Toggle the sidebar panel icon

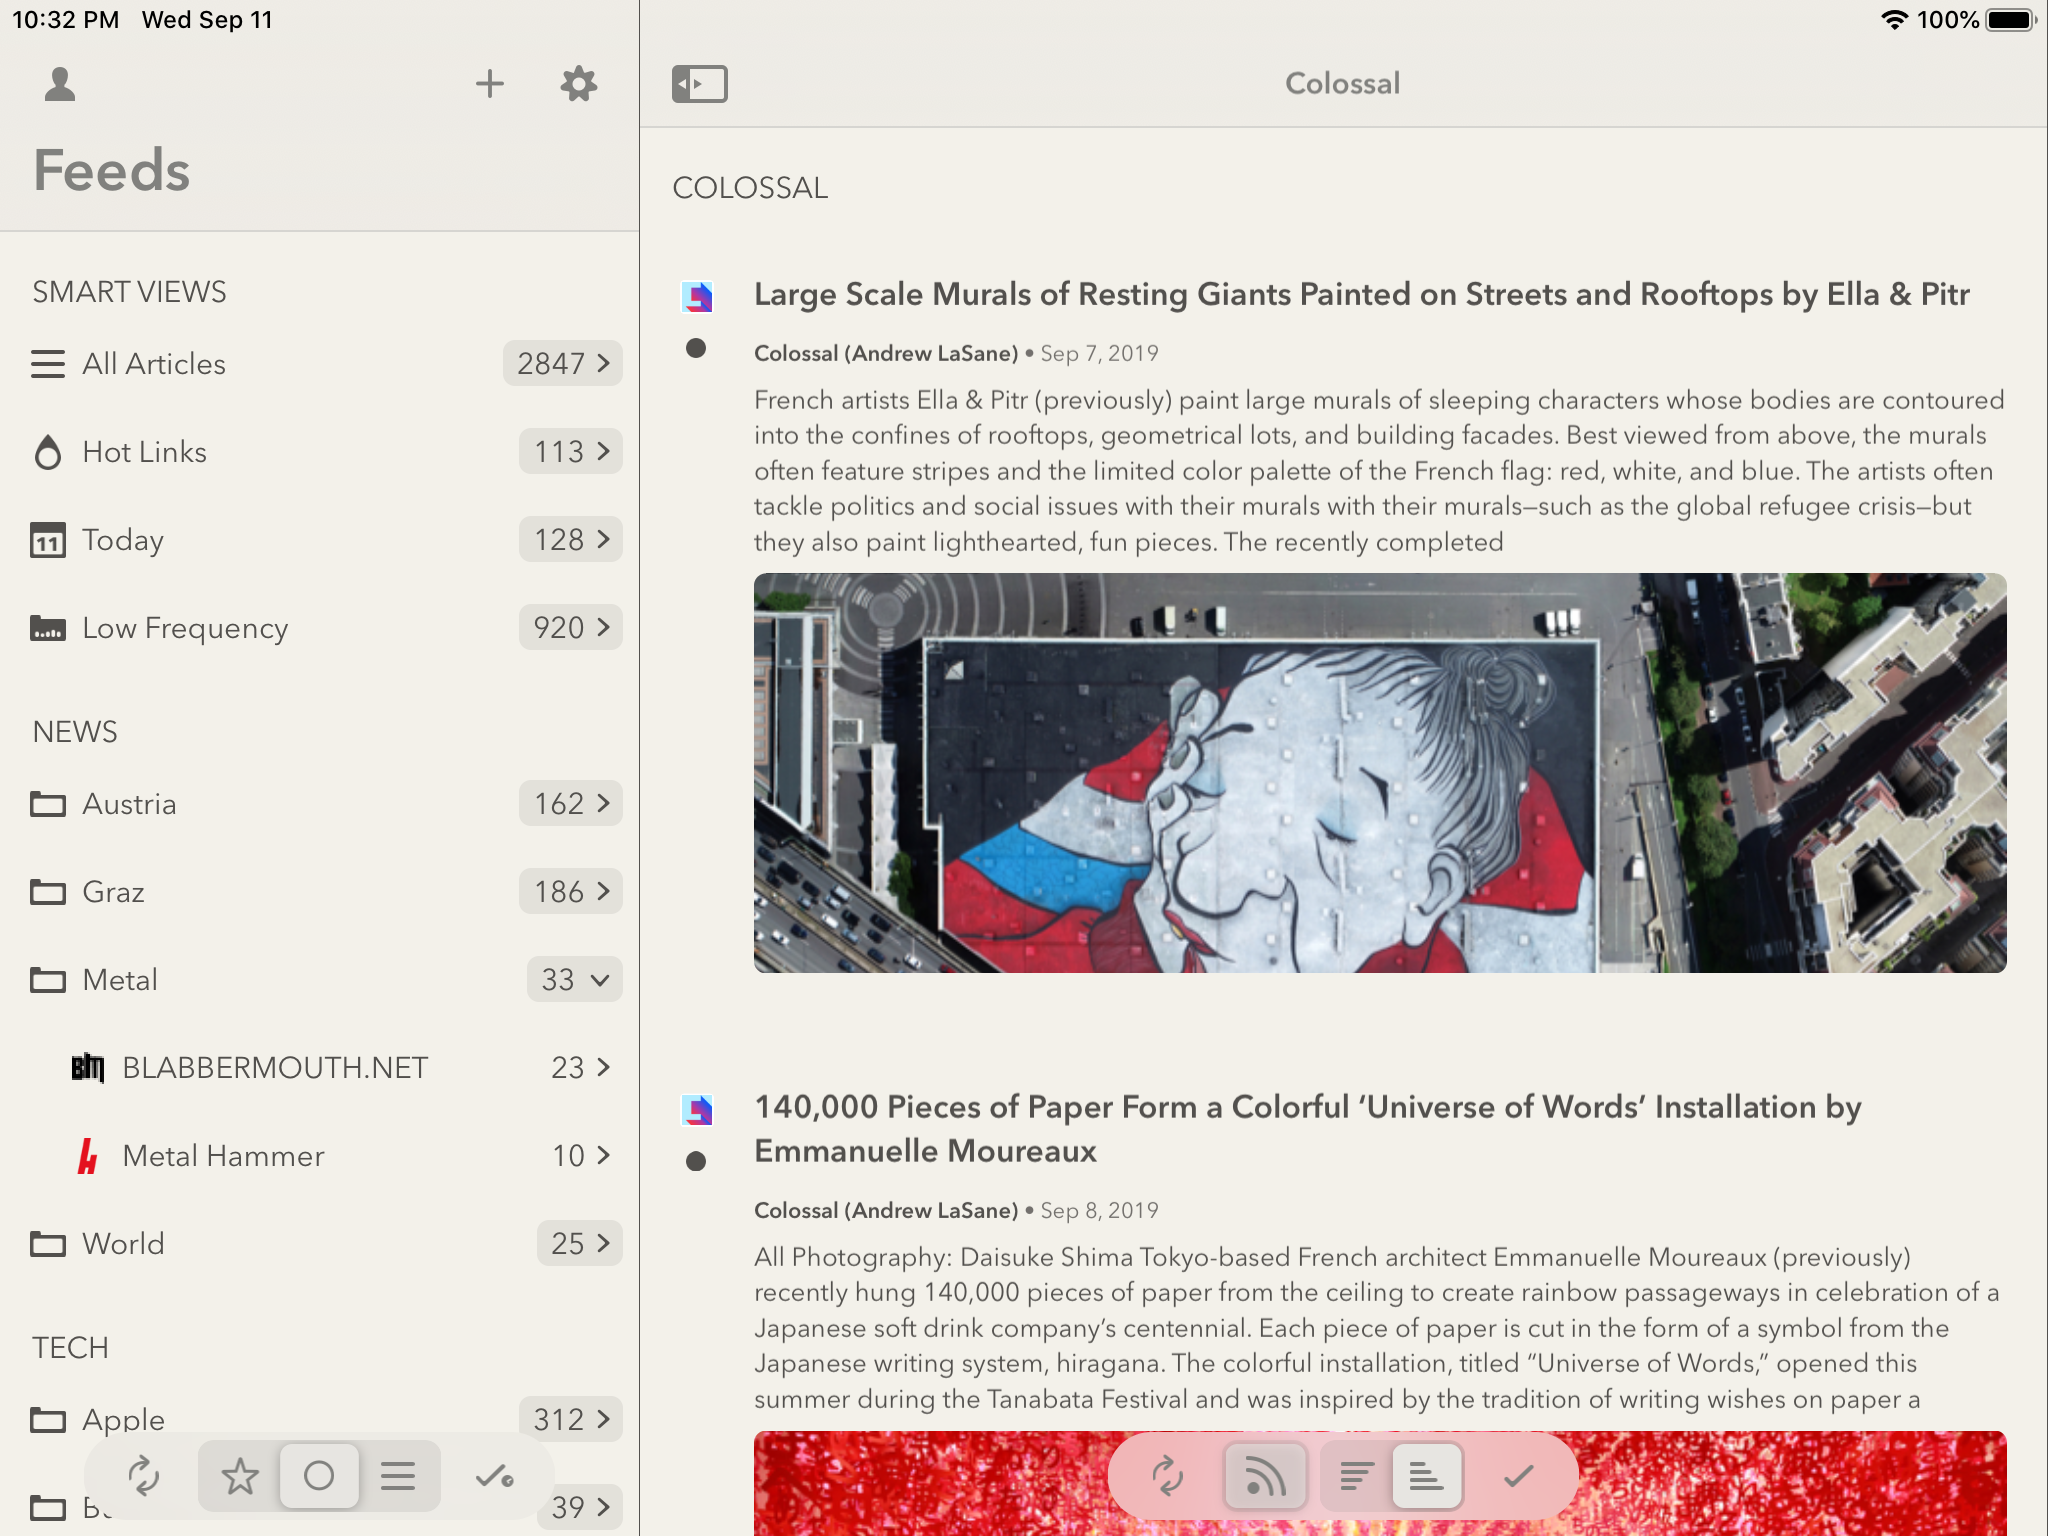699,84
